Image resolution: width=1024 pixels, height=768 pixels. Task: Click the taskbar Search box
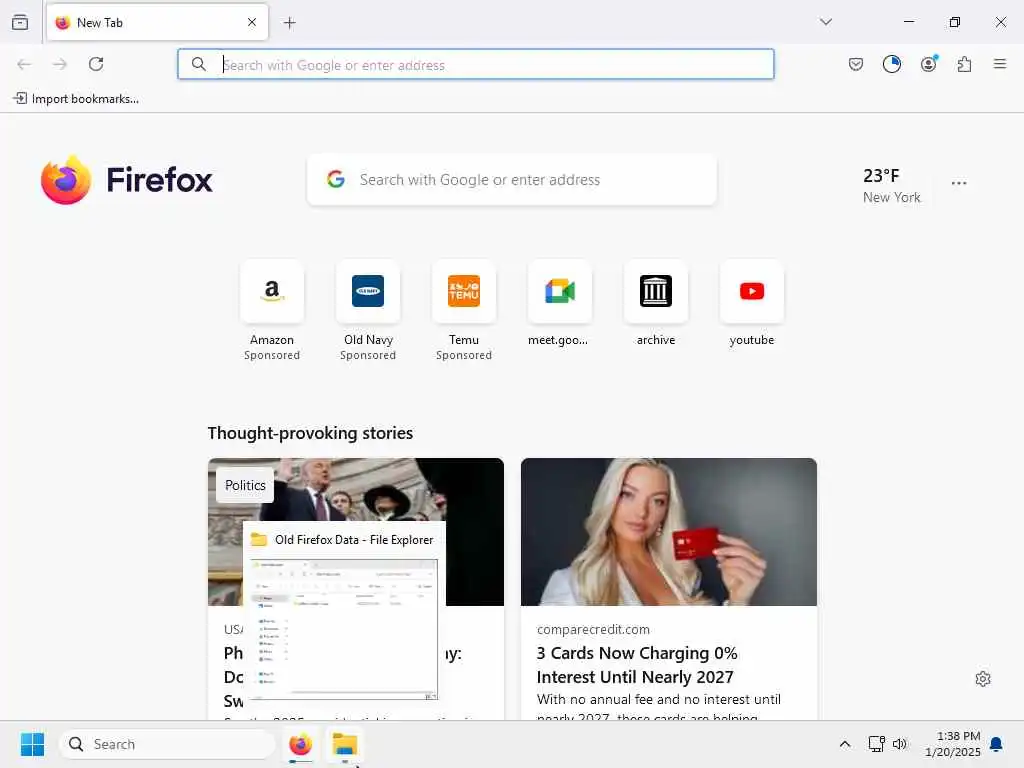pyautogui.click(x=167, y=744)
